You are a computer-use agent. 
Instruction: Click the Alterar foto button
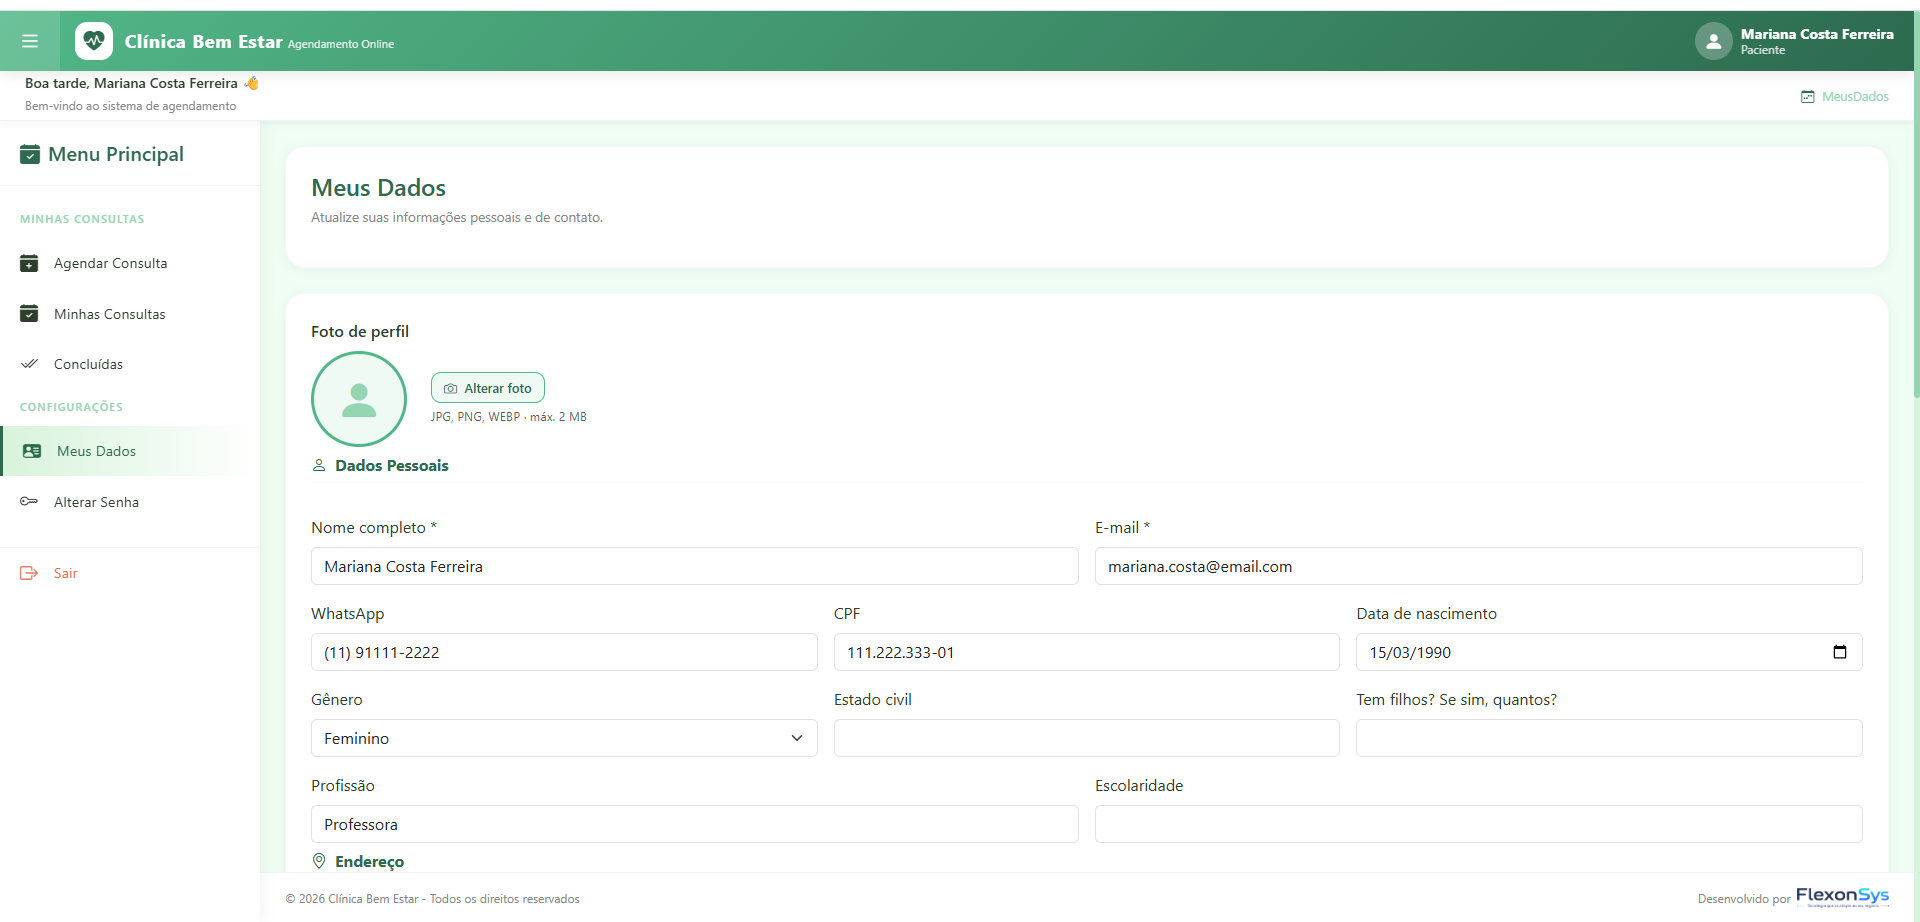pyautogui.click(x=488, y=388)
